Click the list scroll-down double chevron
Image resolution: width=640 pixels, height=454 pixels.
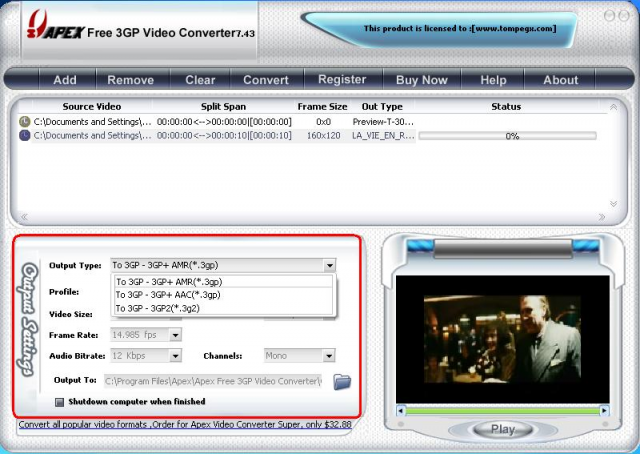click(x=613, y=203)
